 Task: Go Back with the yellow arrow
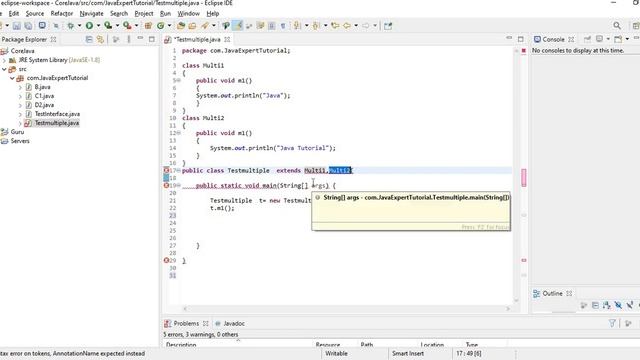click(347, 26)
